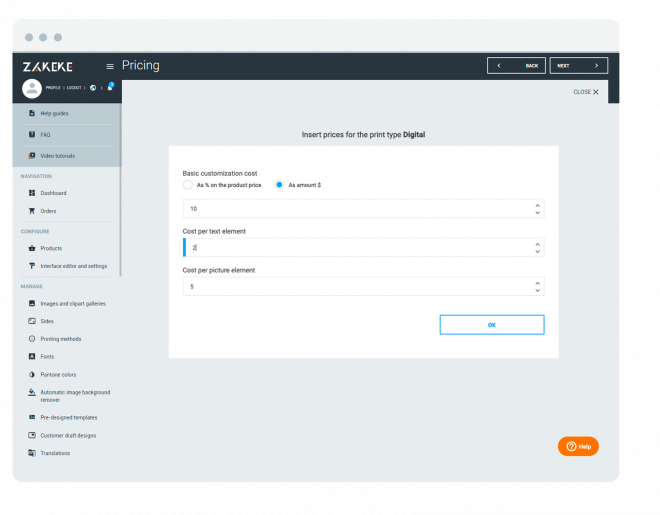Viewport: 660px width, 515px height.
Task: Click the Video tutorials icon
Action: coord(32,156)
